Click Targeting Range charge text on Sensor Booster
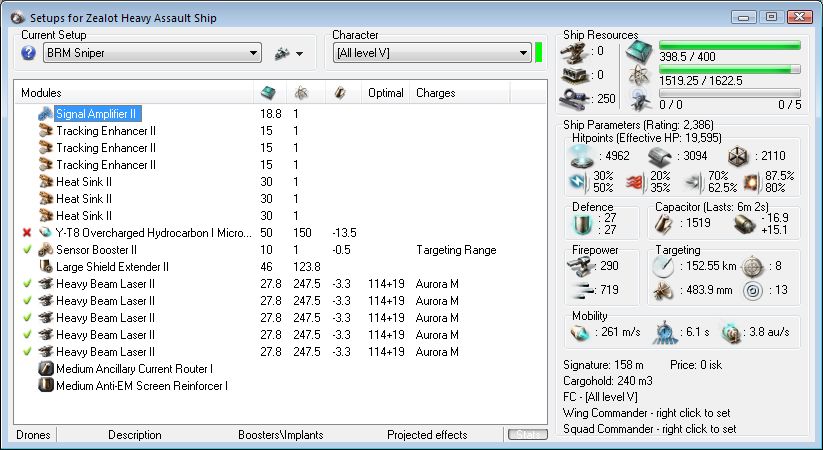This screenshot has height=450, width=823. pyautogui.click(x=456, y=250)
